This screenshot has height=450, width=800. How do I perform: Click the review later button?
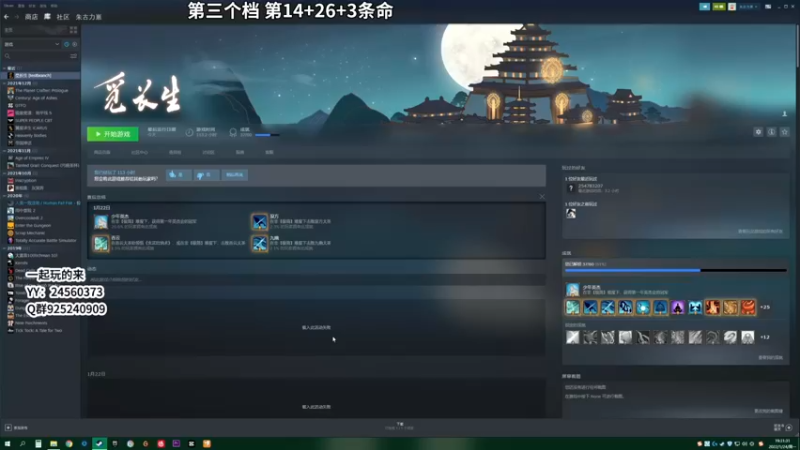235,174
